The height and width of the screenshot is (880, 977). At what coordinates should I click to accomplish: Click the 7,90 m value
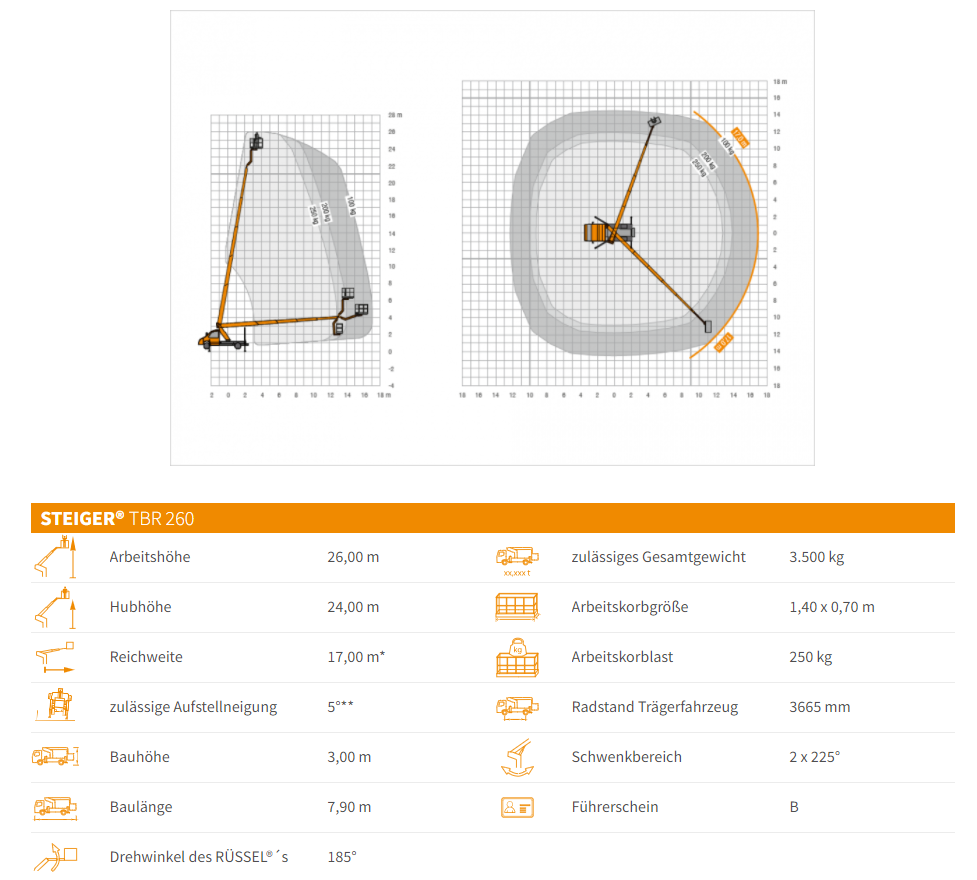click(350, 807)
